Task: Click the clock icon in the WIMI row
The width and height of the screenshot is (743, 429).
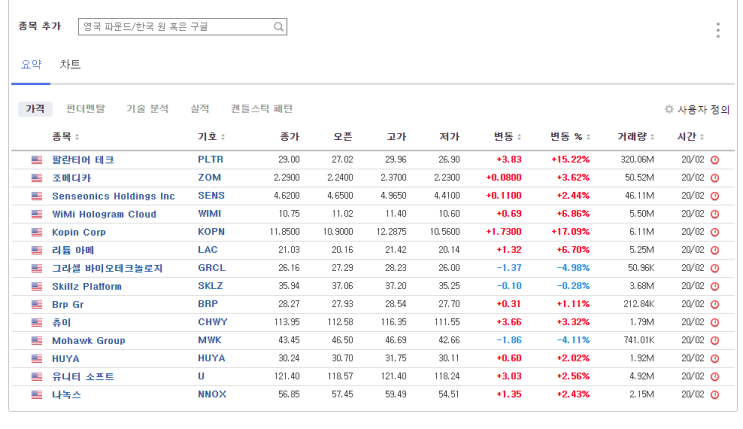Action: (715, 214)
